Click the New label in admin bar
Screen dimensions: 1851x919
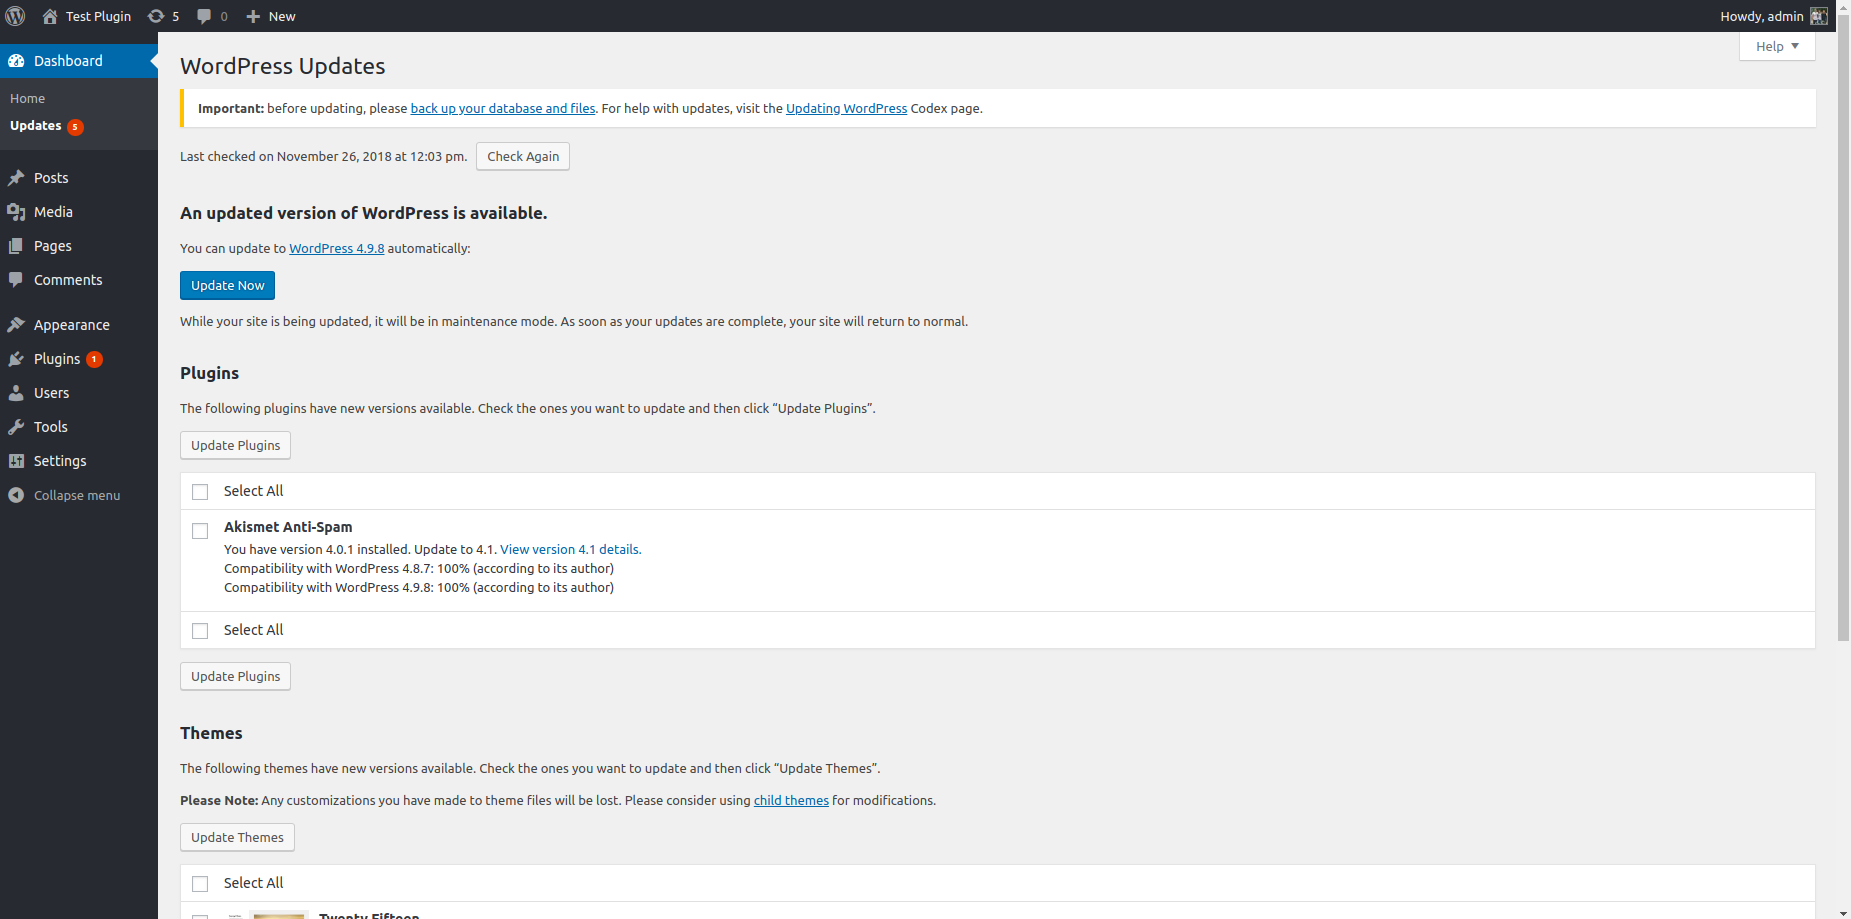(x=282, y=16)
